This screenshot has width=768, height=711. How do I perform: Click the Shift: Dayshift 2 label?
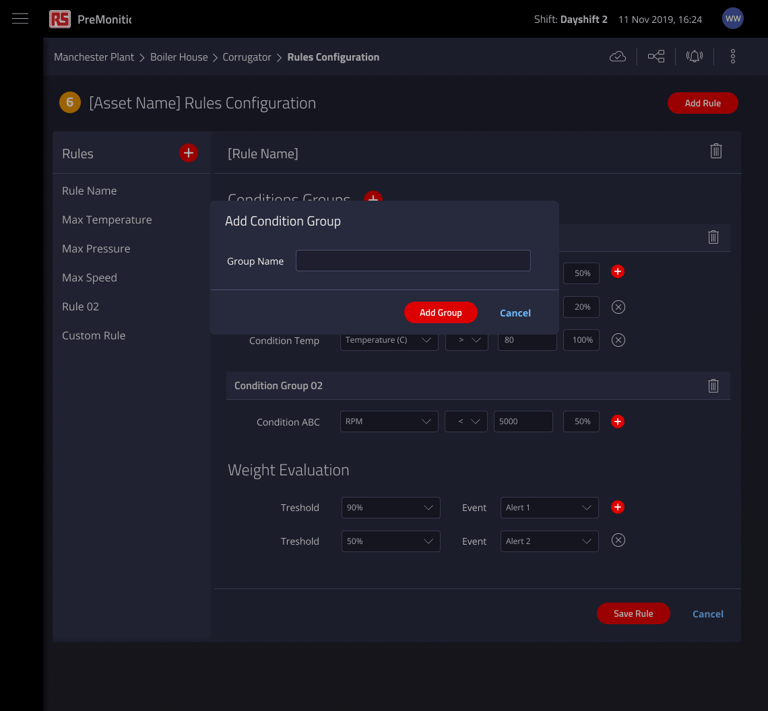pyautogui.click(x=571, y=20)
